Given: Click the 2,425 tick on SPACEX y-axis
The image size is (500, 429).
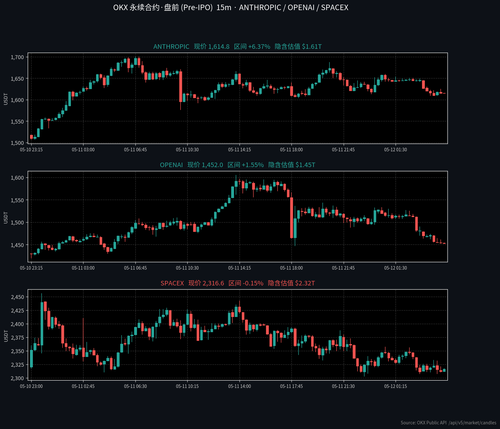Looking at the screenshot, I should tap(17, 311).
